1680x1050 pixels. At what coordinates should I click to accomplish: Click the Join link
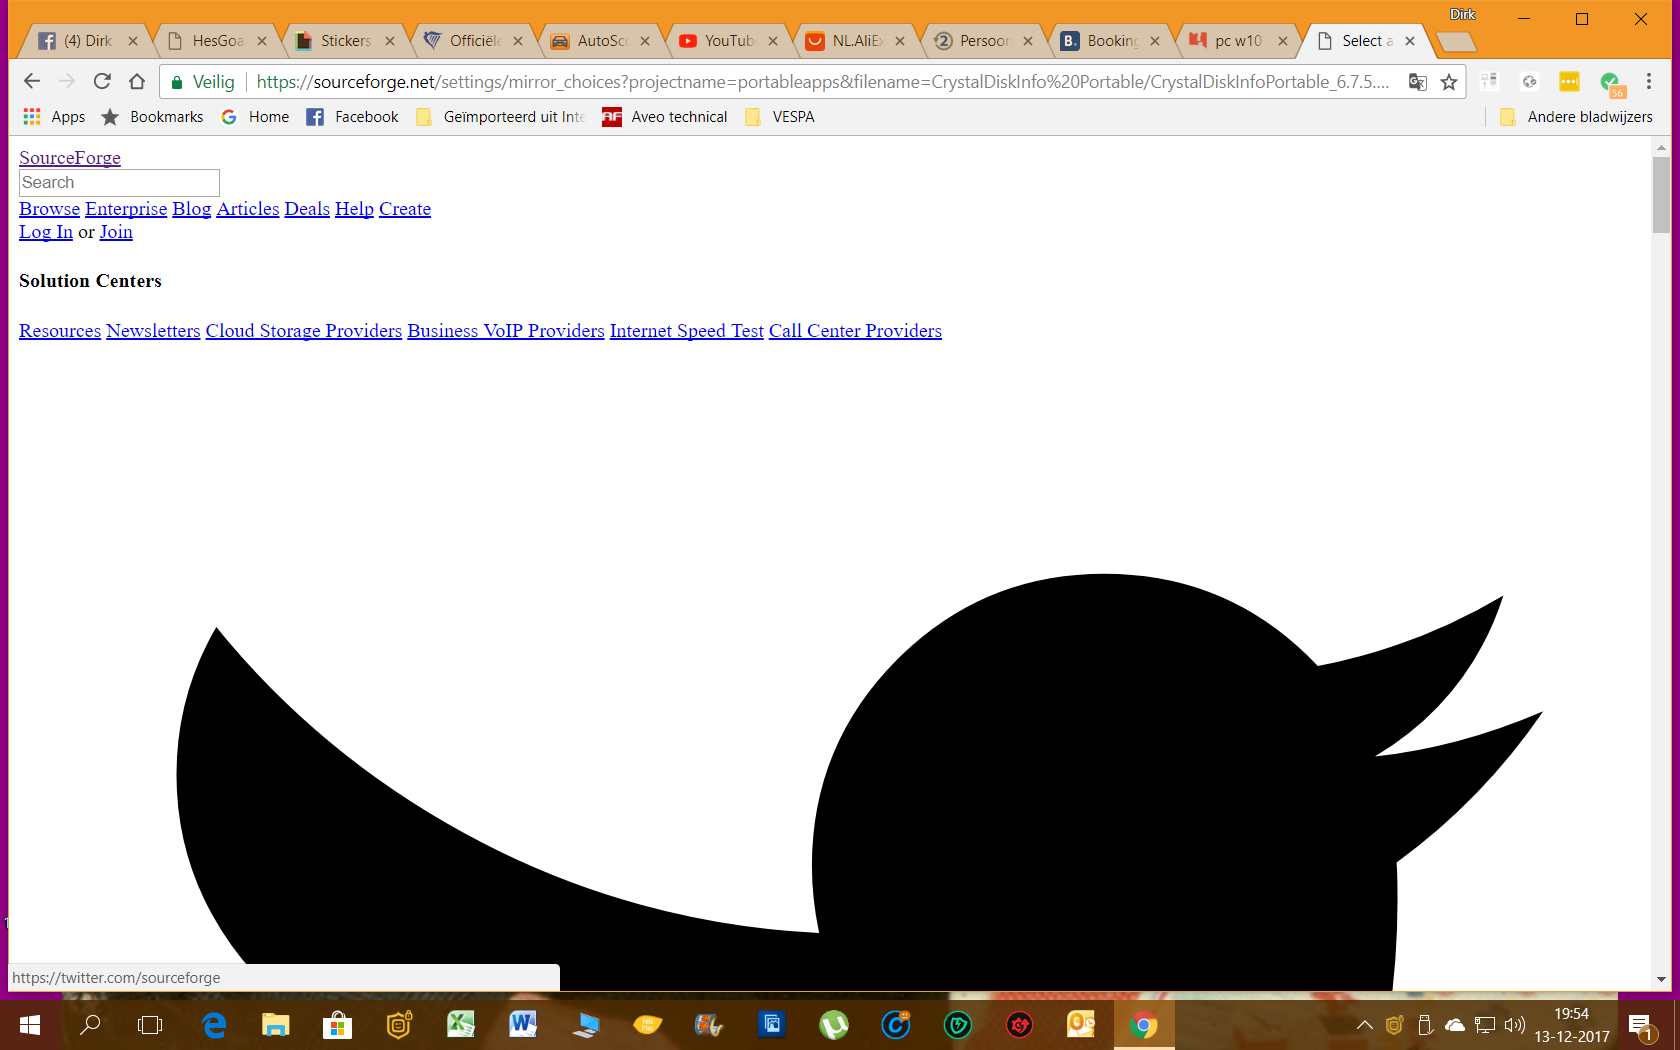[x=116, y=232]
